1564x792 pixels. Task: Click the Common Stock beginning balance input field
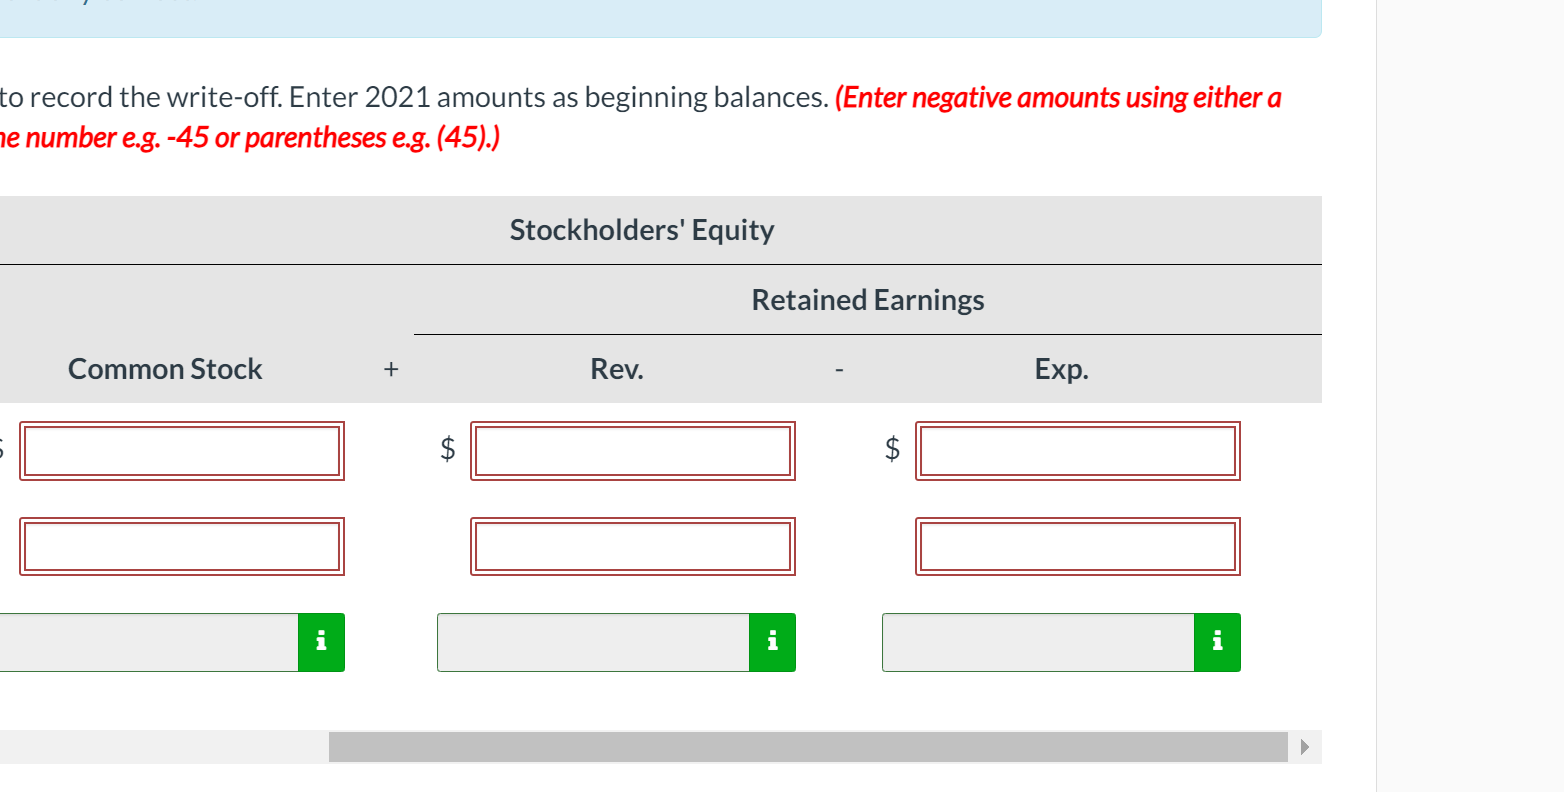(x=182, y=451)
